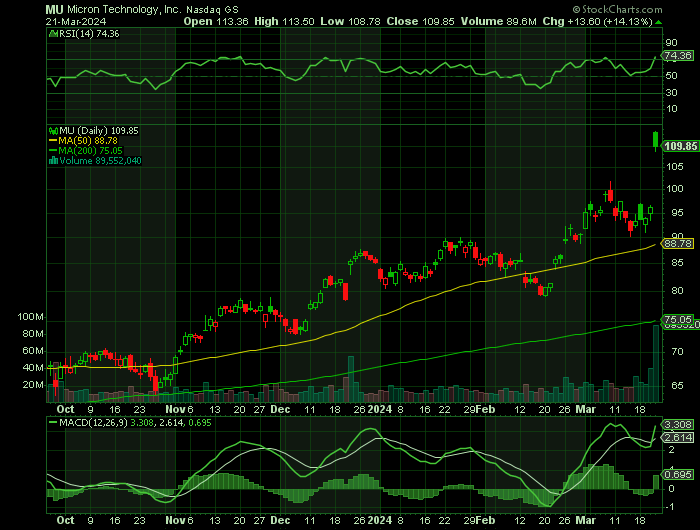Click the Volume 89,552,040 legend entry
The image size is (700, 530).
(x=100, y=161)
